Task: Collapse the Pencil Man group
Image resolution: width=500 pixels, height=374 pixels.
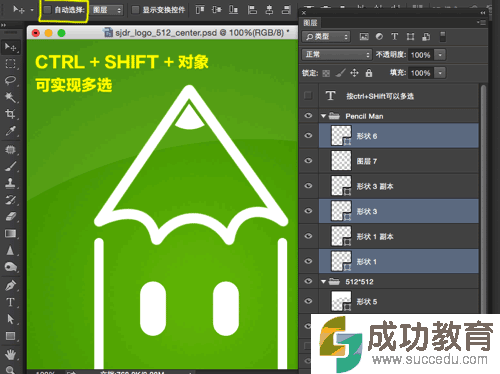Action: (x=323, y=116)
